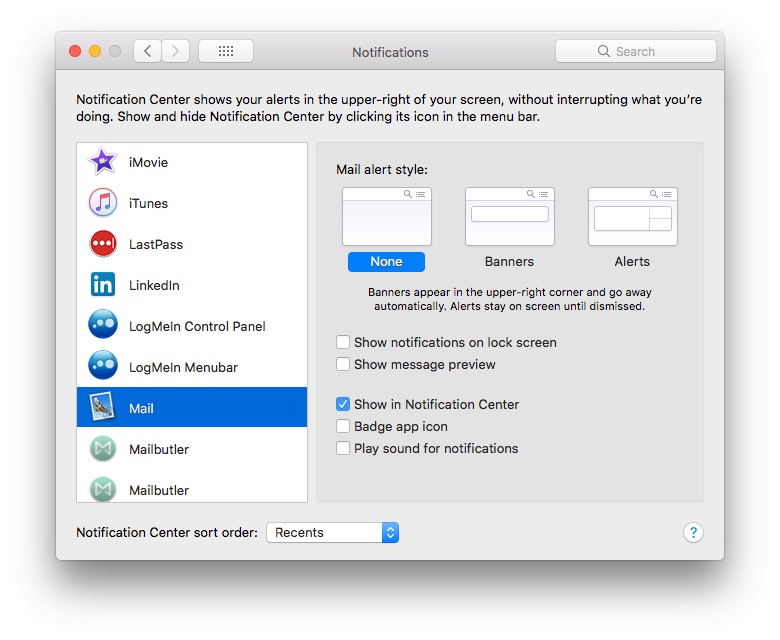The image size is (780, 640).
Task: Select LastPass name in list
Action: click(x=156, y=244)
